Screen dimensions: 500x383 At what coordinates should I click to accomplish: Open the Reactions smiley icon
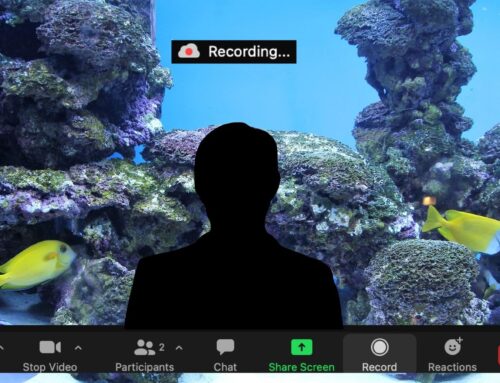453,347
